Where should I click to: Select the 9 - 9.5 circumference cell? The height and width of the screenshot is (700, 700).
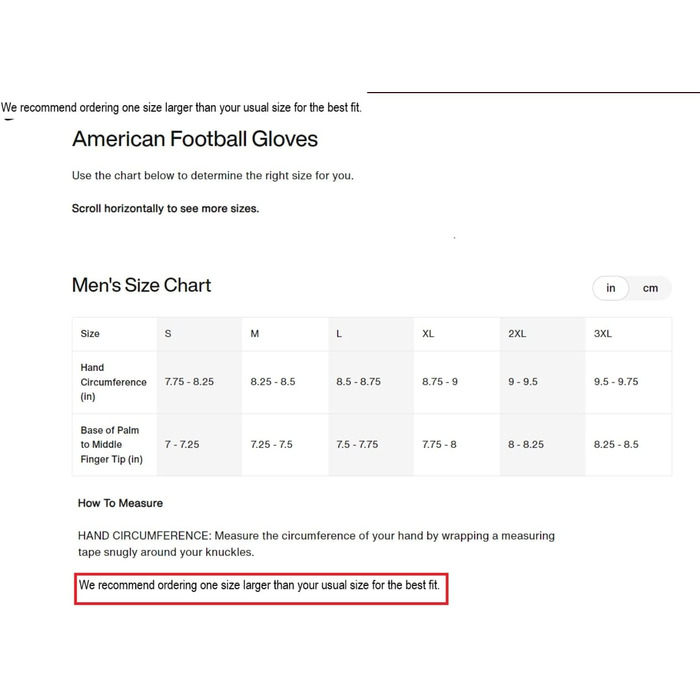click(x=523, y=382)
